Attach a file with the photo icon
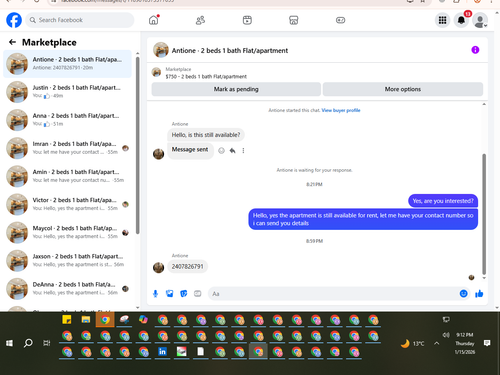This screenshot has height=375, width=500. tap(170, 294)
